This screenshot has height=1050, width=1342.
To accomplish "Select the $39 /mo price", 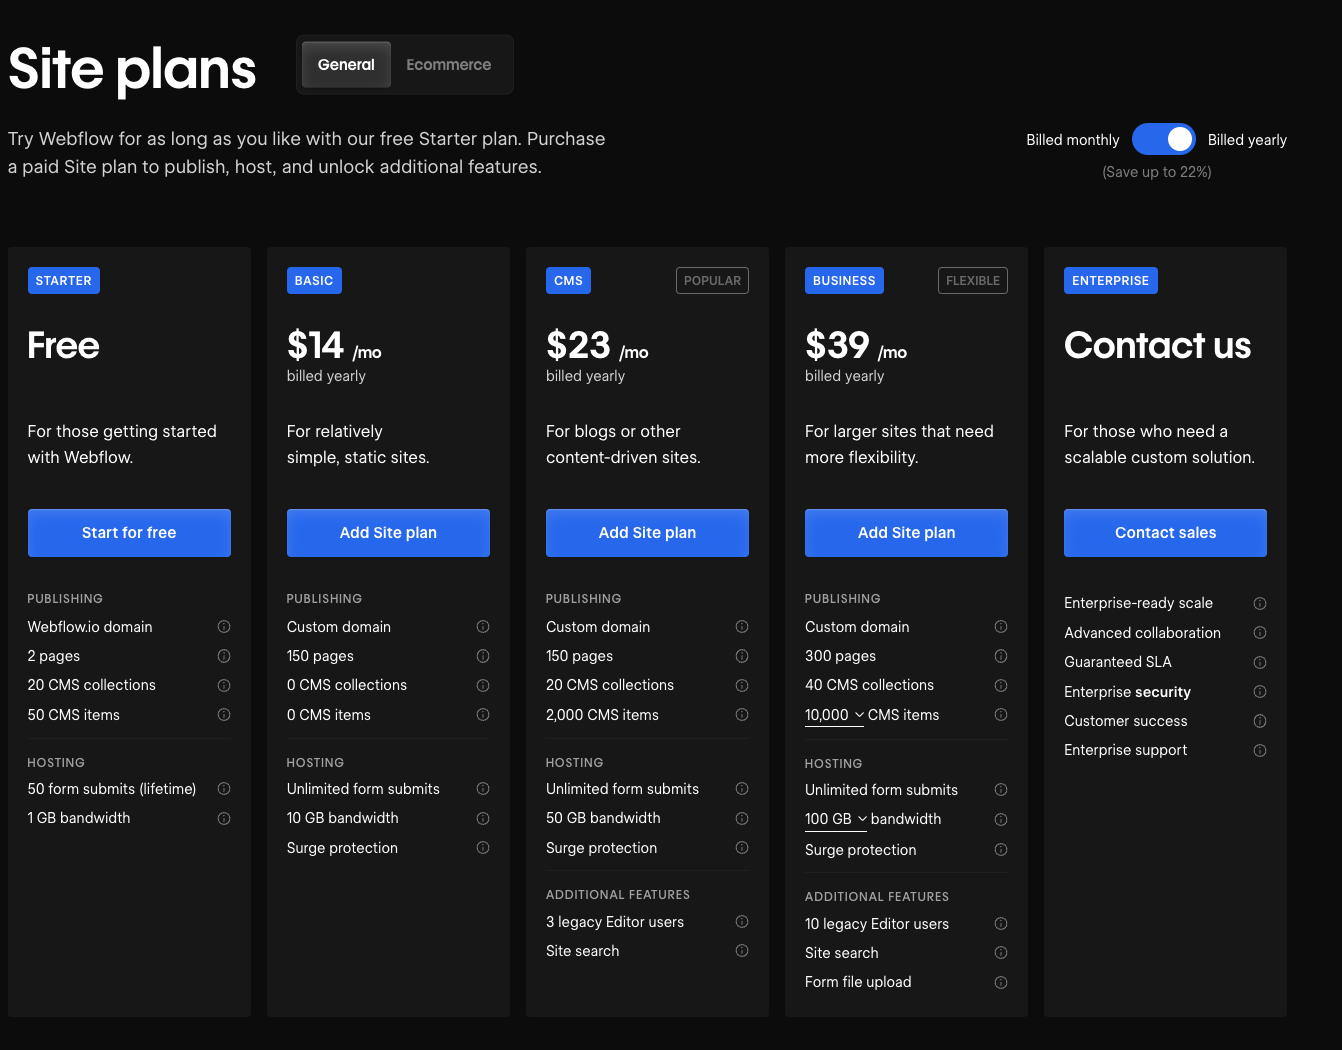I will click(856, 346).
